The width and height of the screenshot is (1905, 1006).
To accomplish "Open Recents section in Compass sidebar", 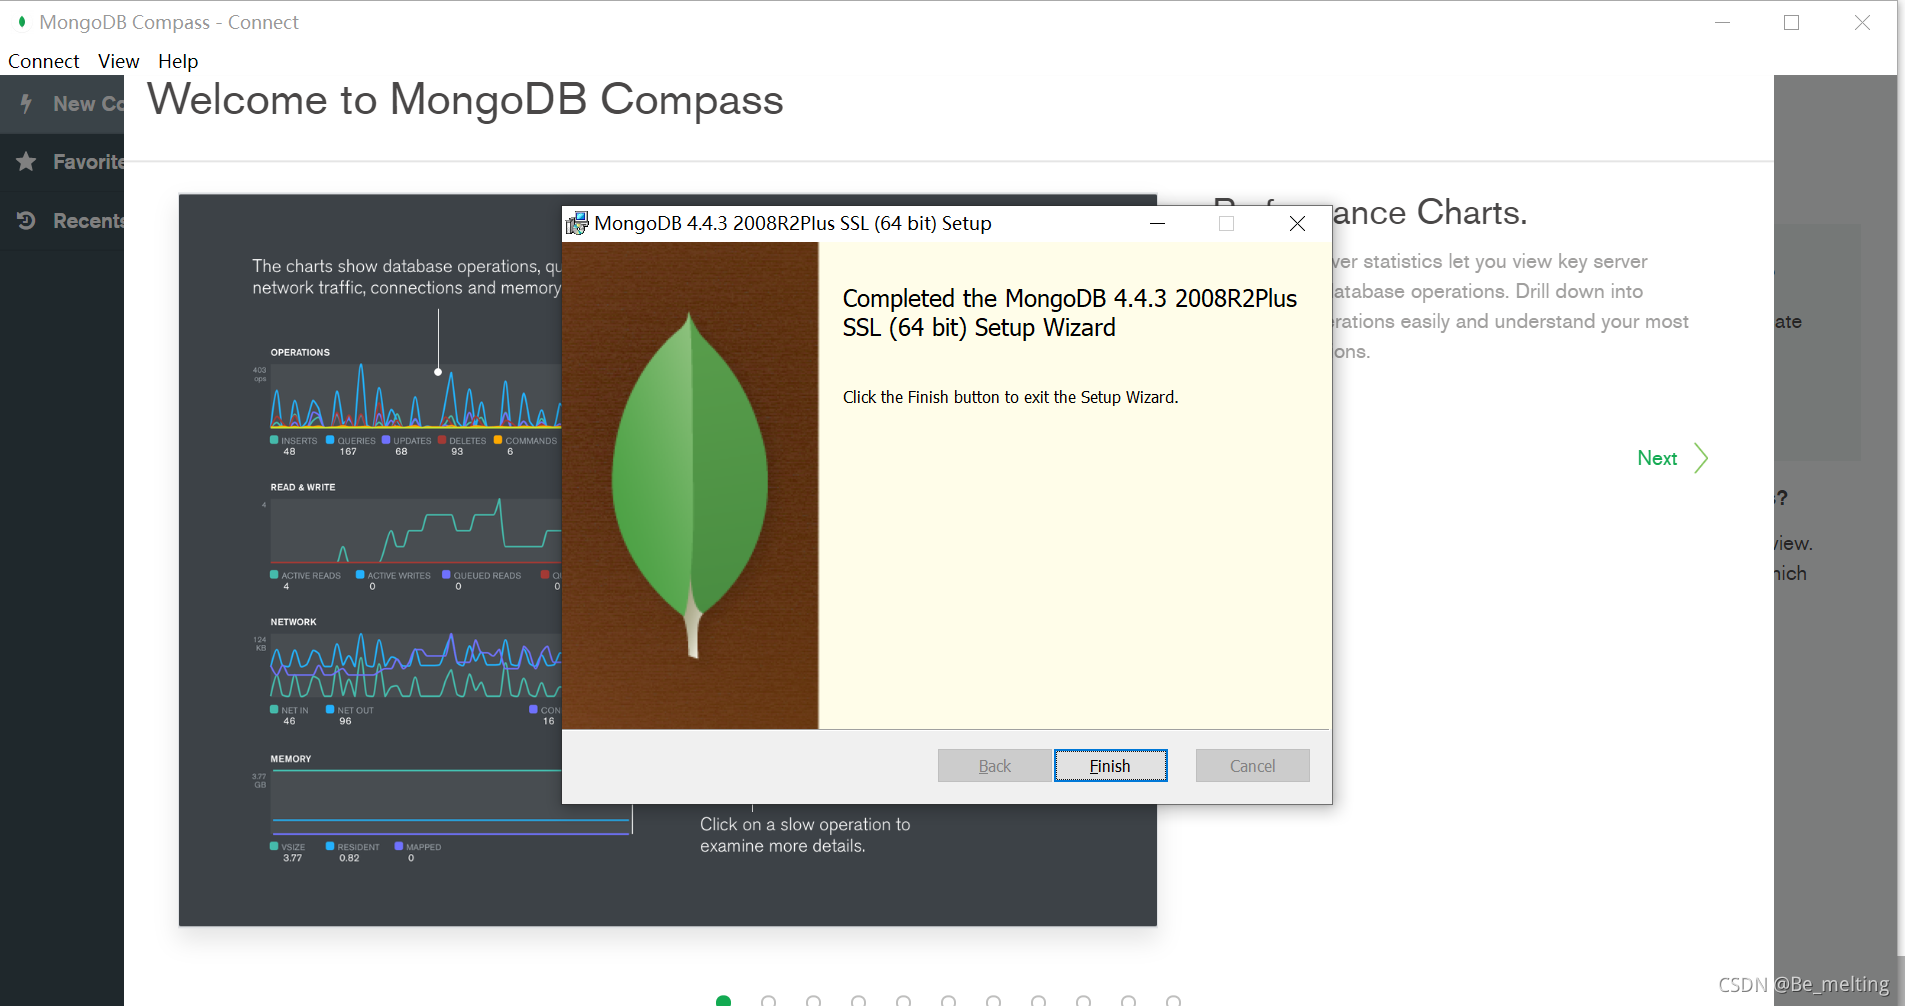I will pos(62,220).
